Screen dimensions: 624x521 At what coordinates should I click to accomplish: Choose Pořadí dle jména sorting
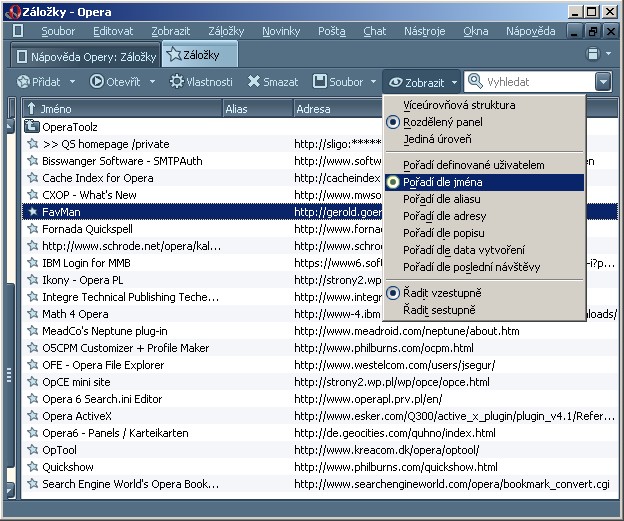click(x=484, y=182)
